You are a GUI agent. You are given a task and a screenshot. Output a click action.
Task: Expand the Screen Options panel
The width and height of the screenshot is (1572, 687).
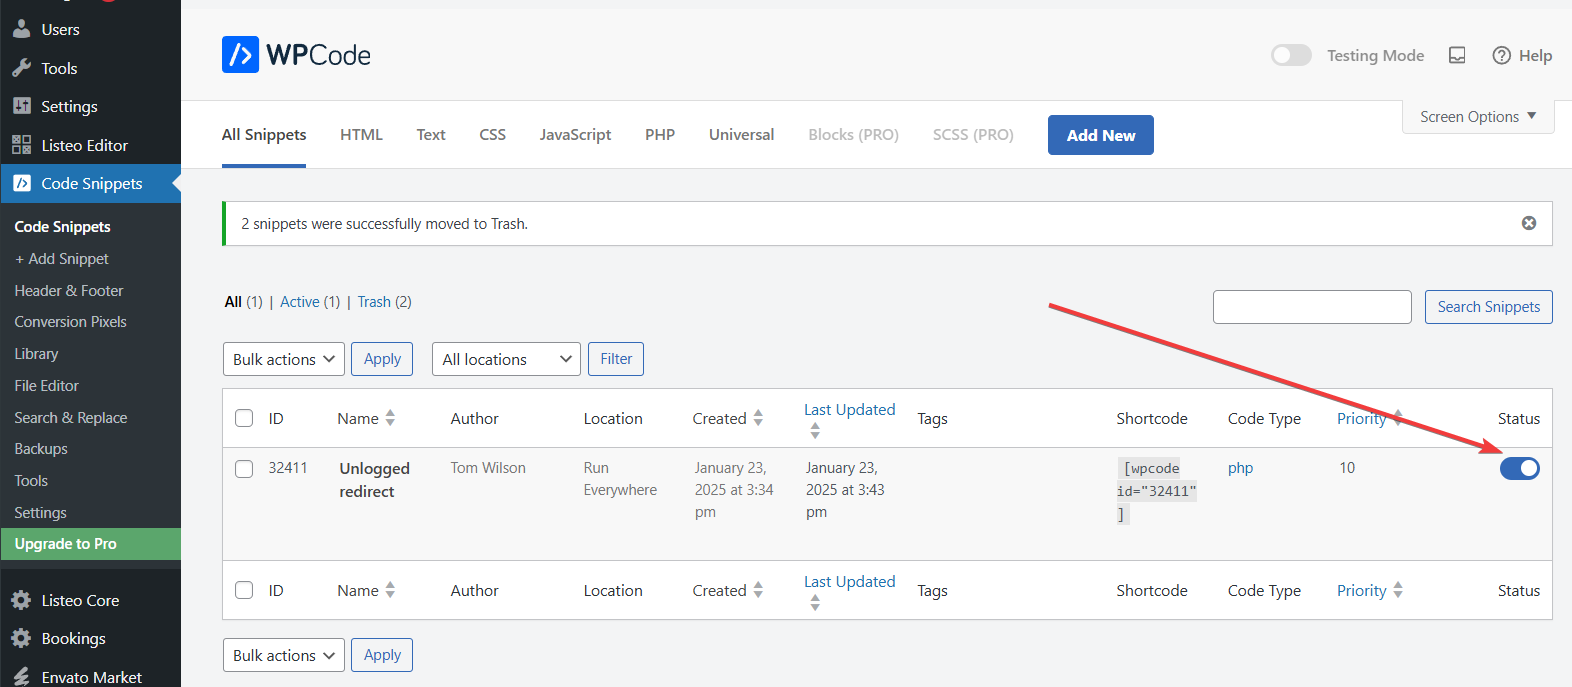click(1477, 117)
